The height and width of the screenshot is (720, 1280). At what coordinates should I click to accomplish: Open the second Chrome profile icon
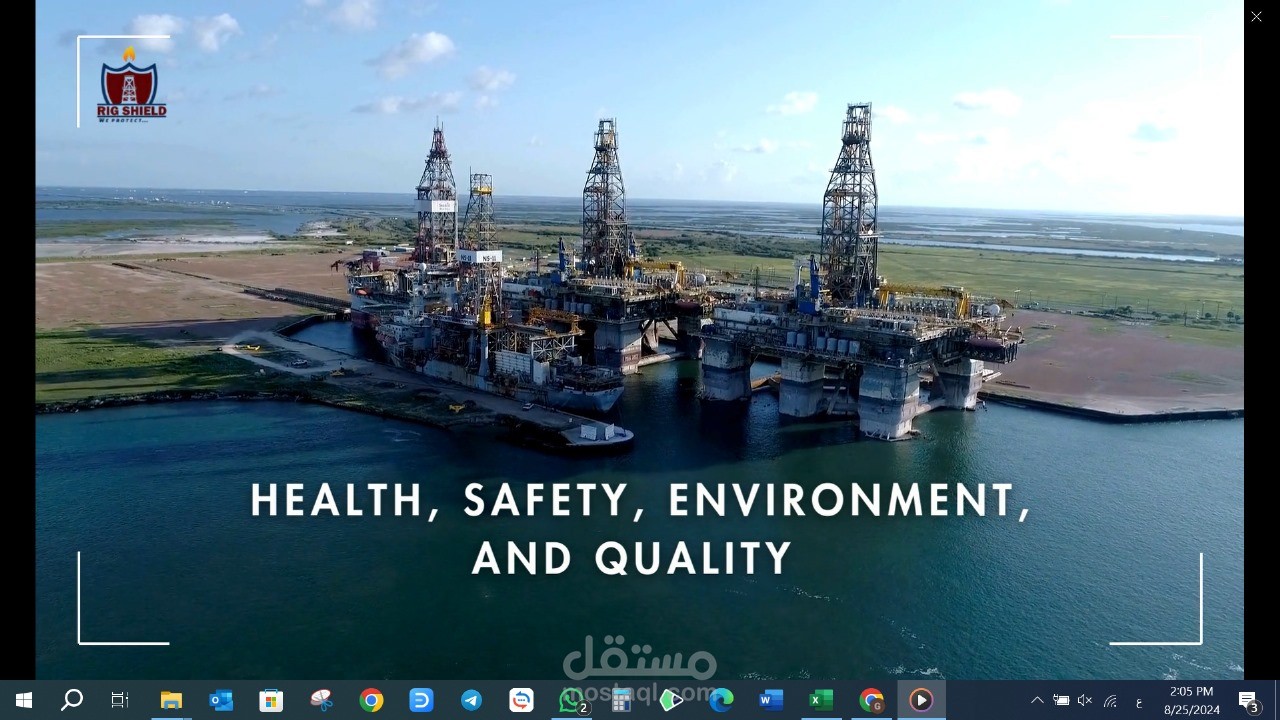pos(871,700)
